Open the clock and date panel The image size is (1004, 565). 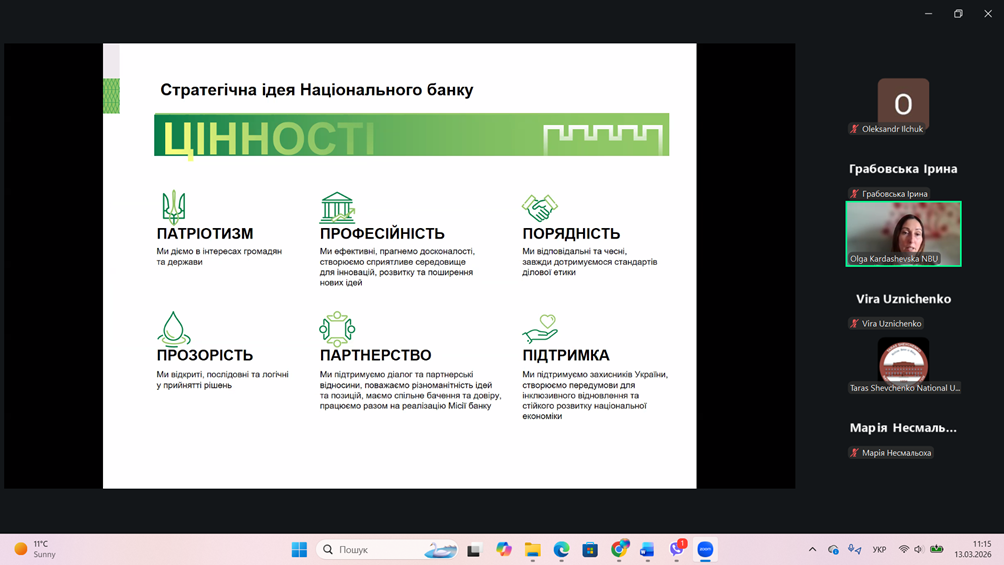point(972,549)
